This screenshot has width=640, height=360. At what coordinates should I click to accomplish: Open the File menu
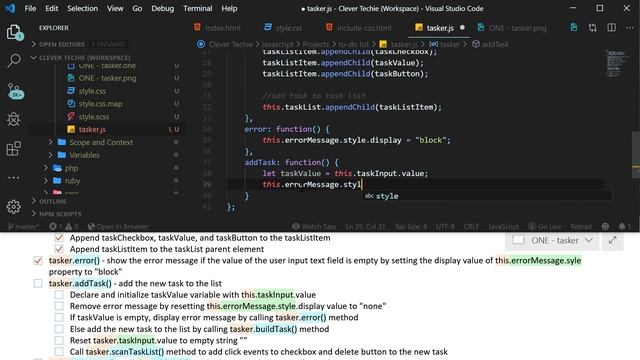click(30, 8)
